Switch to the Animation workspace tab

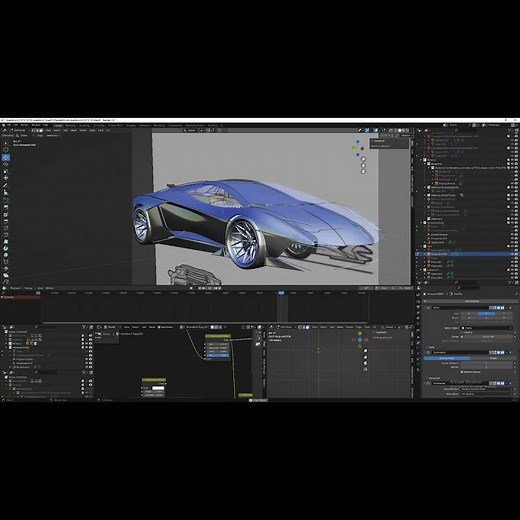pos(144,126)
